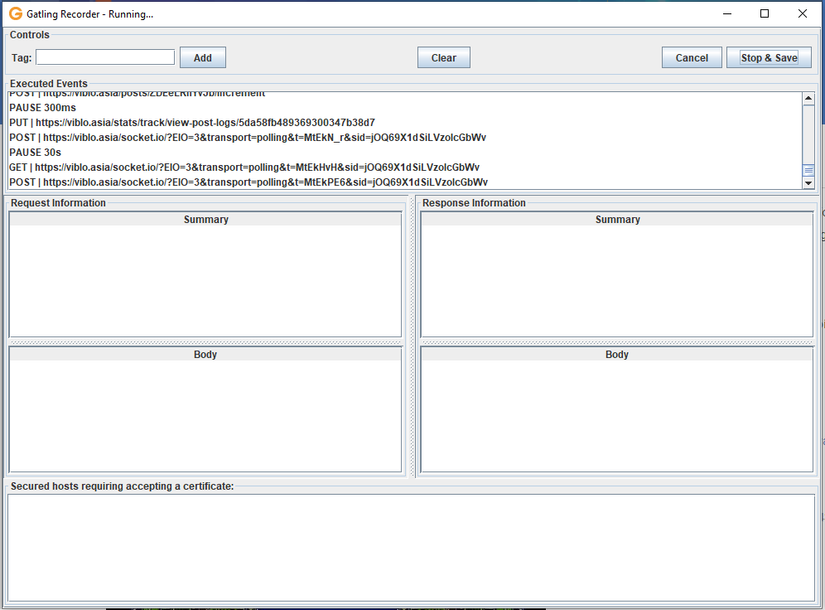Screen dimensions: 825x610
Task: Click Stop & Save button
Action: tap(769, 57)
